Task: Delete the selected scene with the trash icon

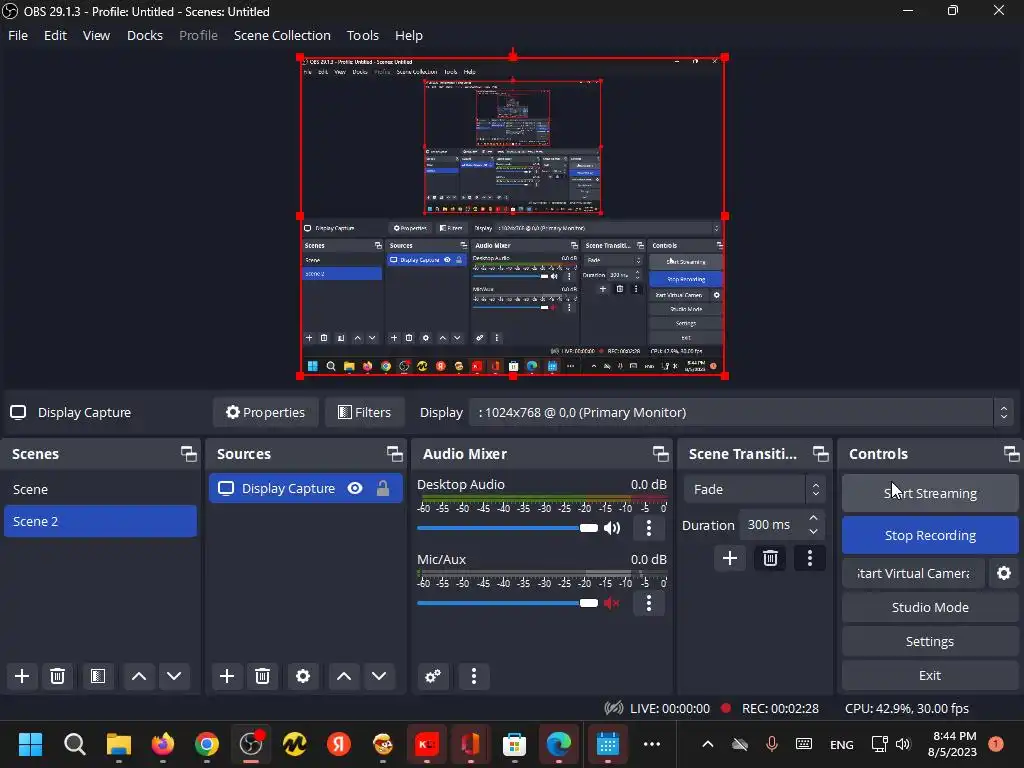Action: (57, 676)
